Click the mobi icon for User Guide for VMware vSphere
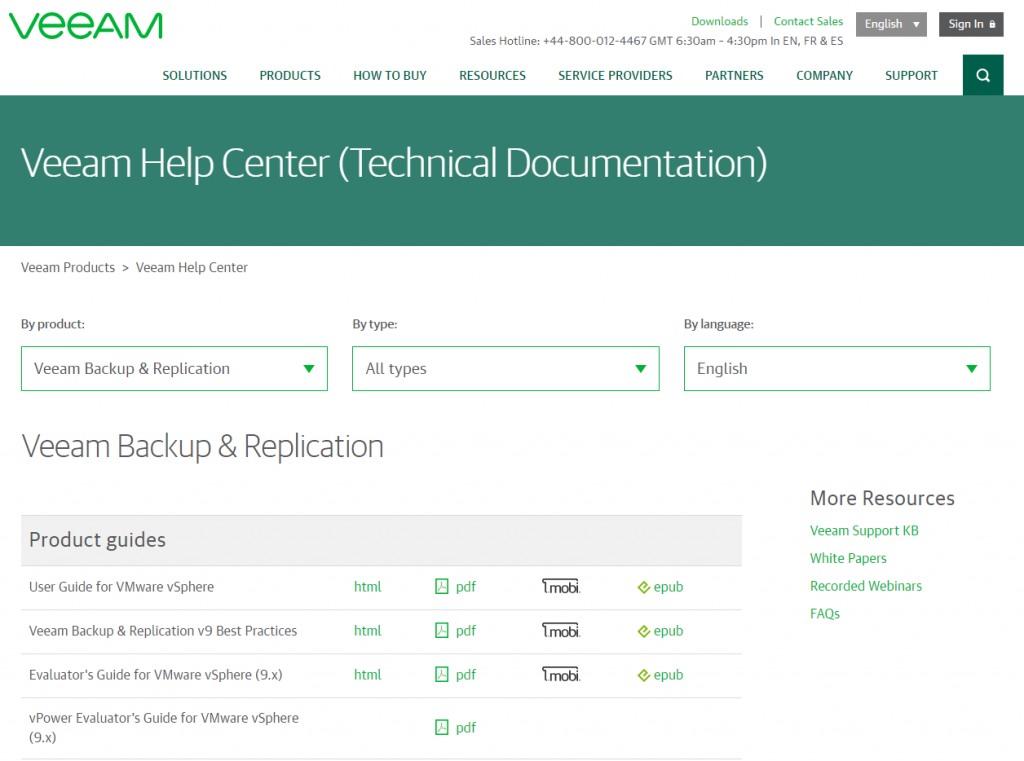The image size is (1024, 761). tap(561, 587)
